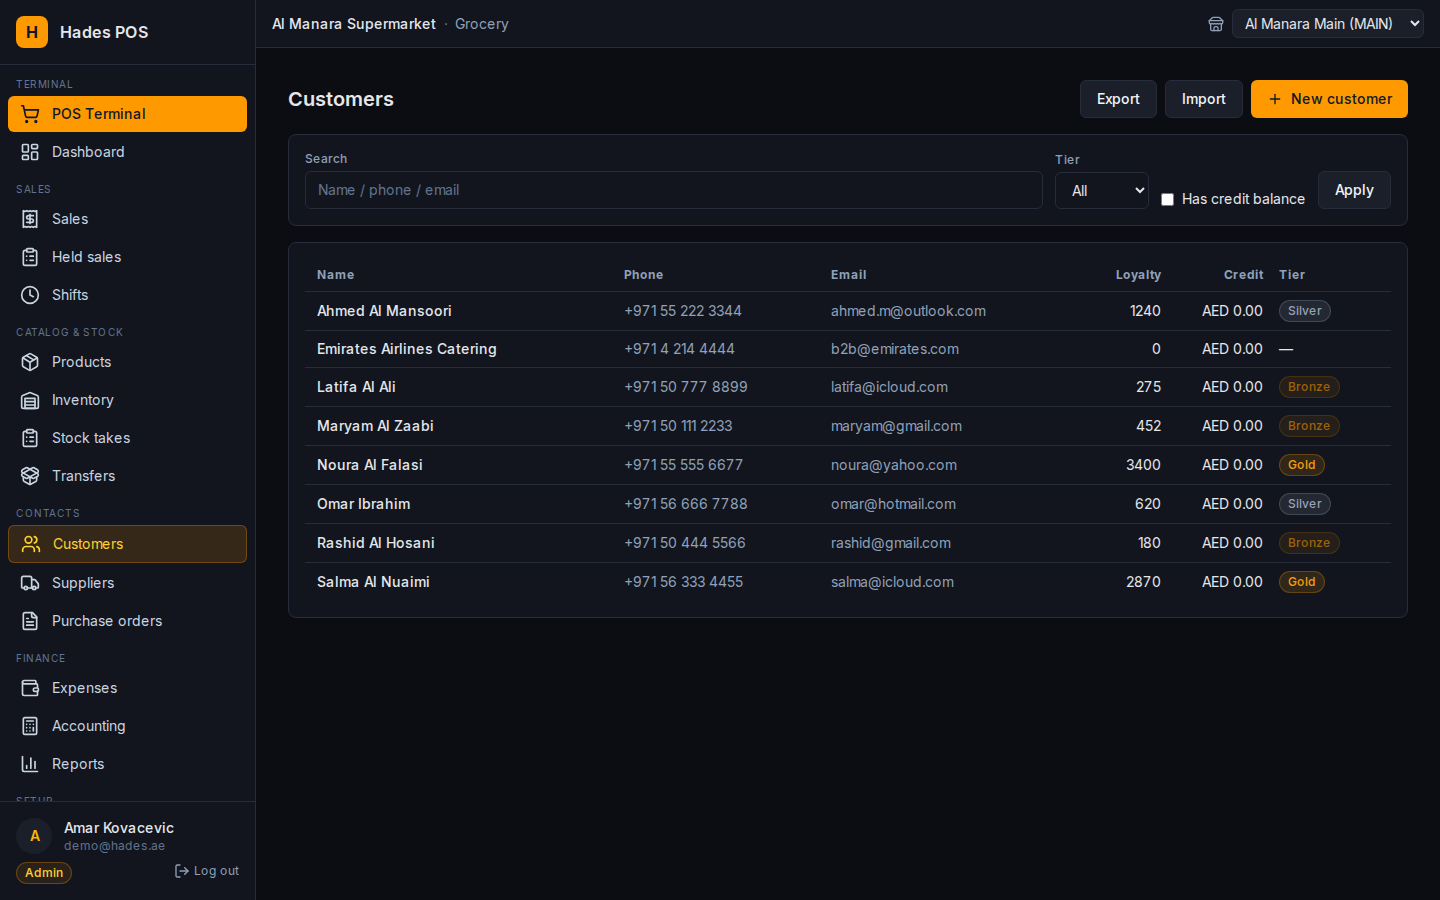Click the Credit column header

(x=1243, y=275)
